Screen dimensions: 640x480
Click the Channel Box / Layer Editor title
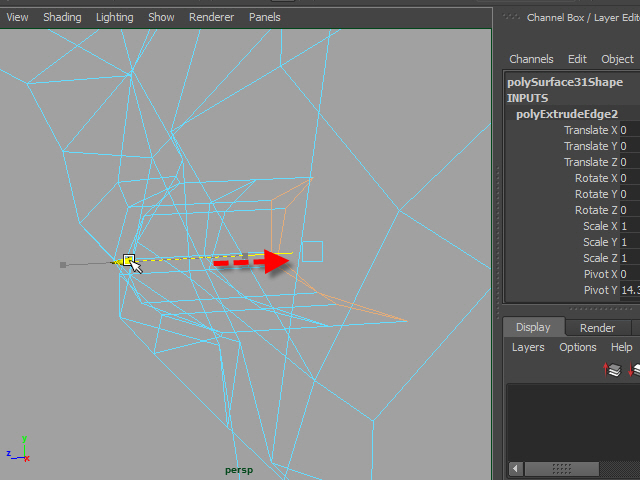point(583,18)
